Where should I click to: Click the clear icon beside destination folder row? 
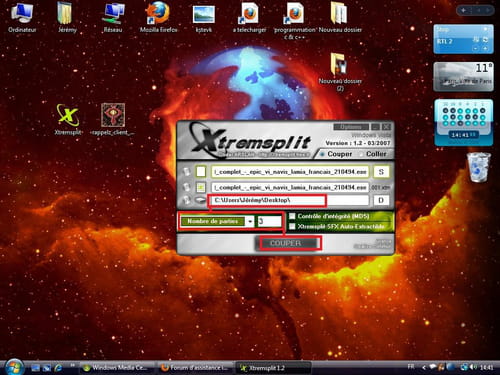[x=186, y=200]
